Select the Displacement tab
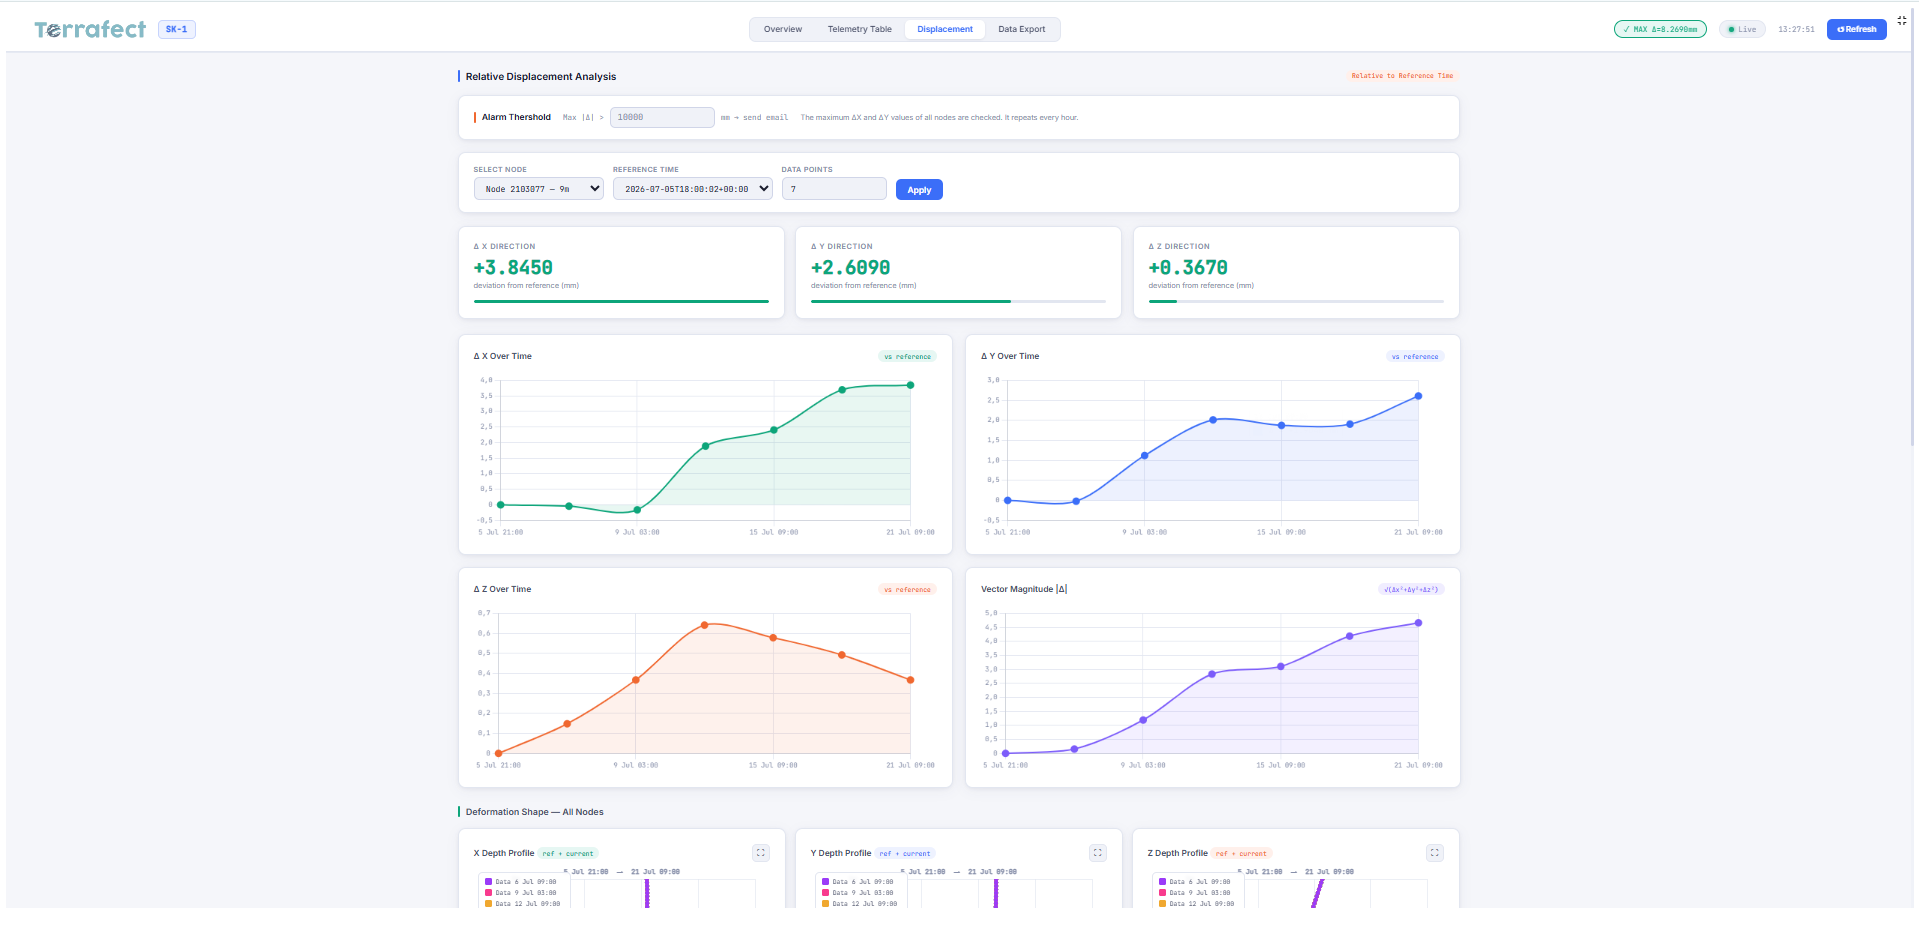The width and height of the screenshot is (1919, 945). pos(945,29)
